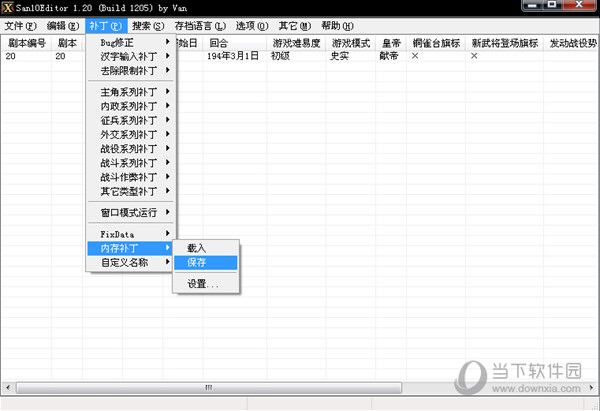Expand the 战斗作弊补丁 submenu

pos(130,177)
